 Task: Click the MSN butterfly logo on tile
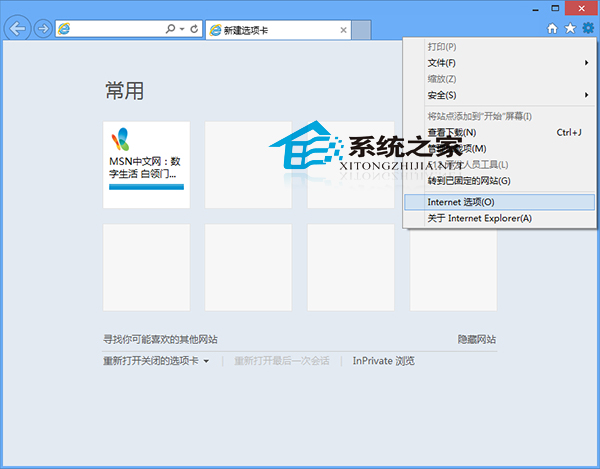click(x=120, y=140)
